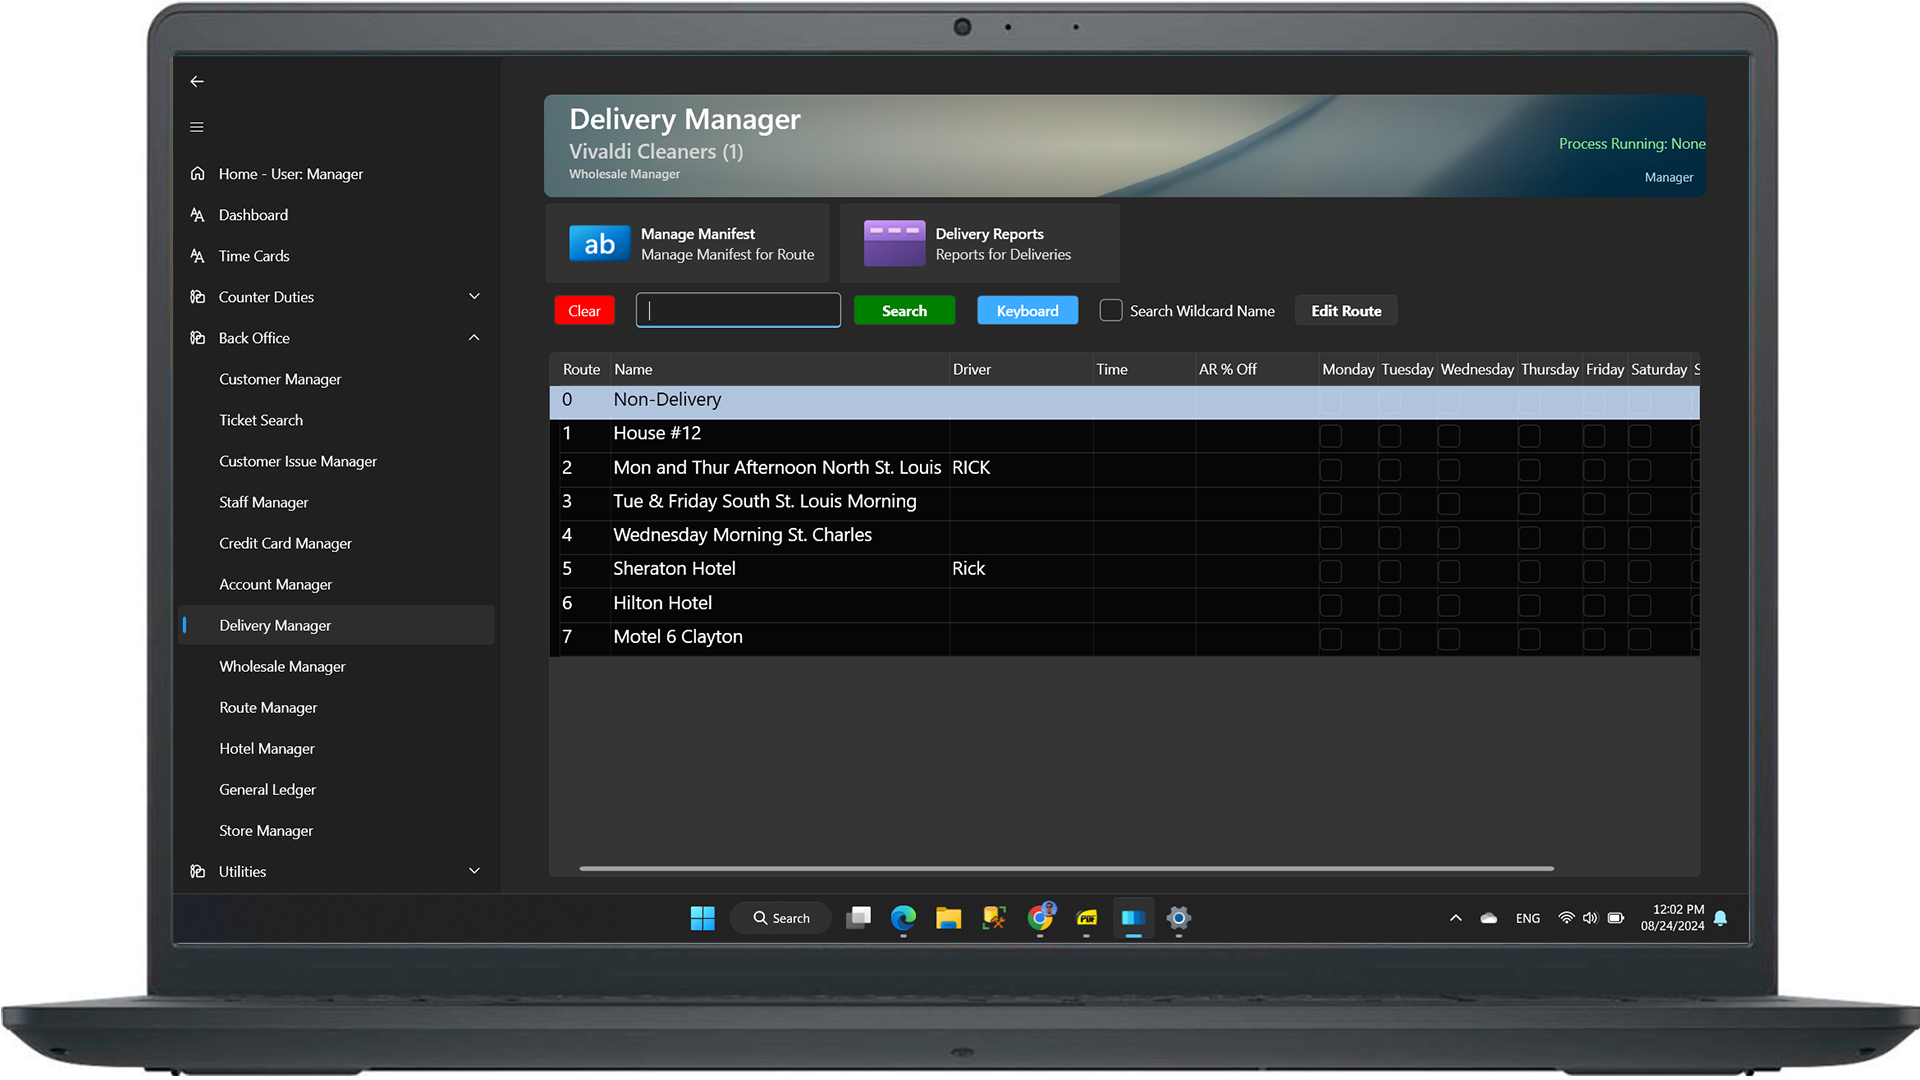The image size is (1920, 1080).
Task: Open the Windows Start menu
Action: tap(703, 918)
